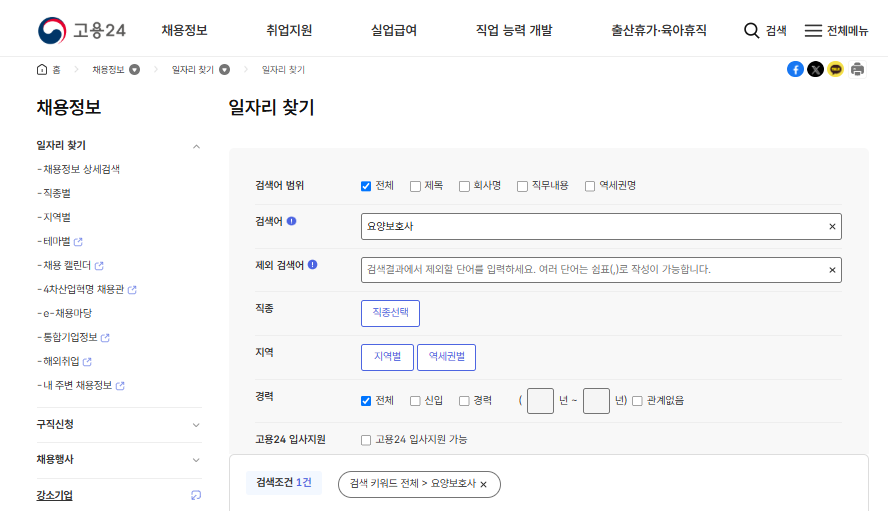This screenshot has height=511, width=888.
Task: Click external link icon beside 통합기업정보
Action: click(x=105, y=338)
